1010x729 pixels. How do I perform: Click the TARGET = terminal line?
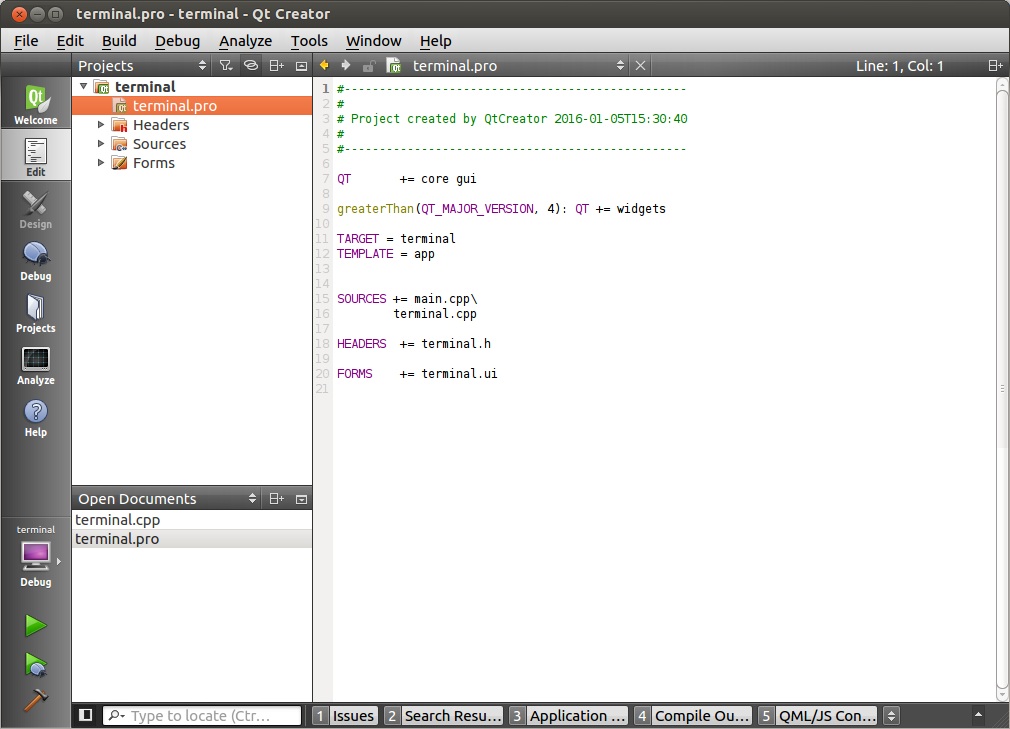(395, 239)
